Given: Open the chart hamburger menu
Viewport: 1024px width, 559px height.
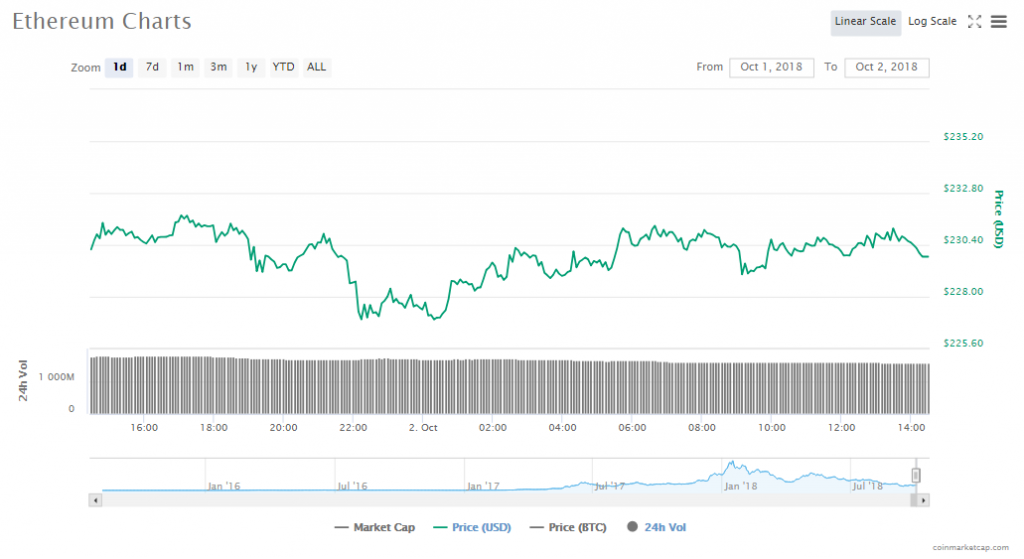Looking at the screenshot, I should tap(998, 22).
